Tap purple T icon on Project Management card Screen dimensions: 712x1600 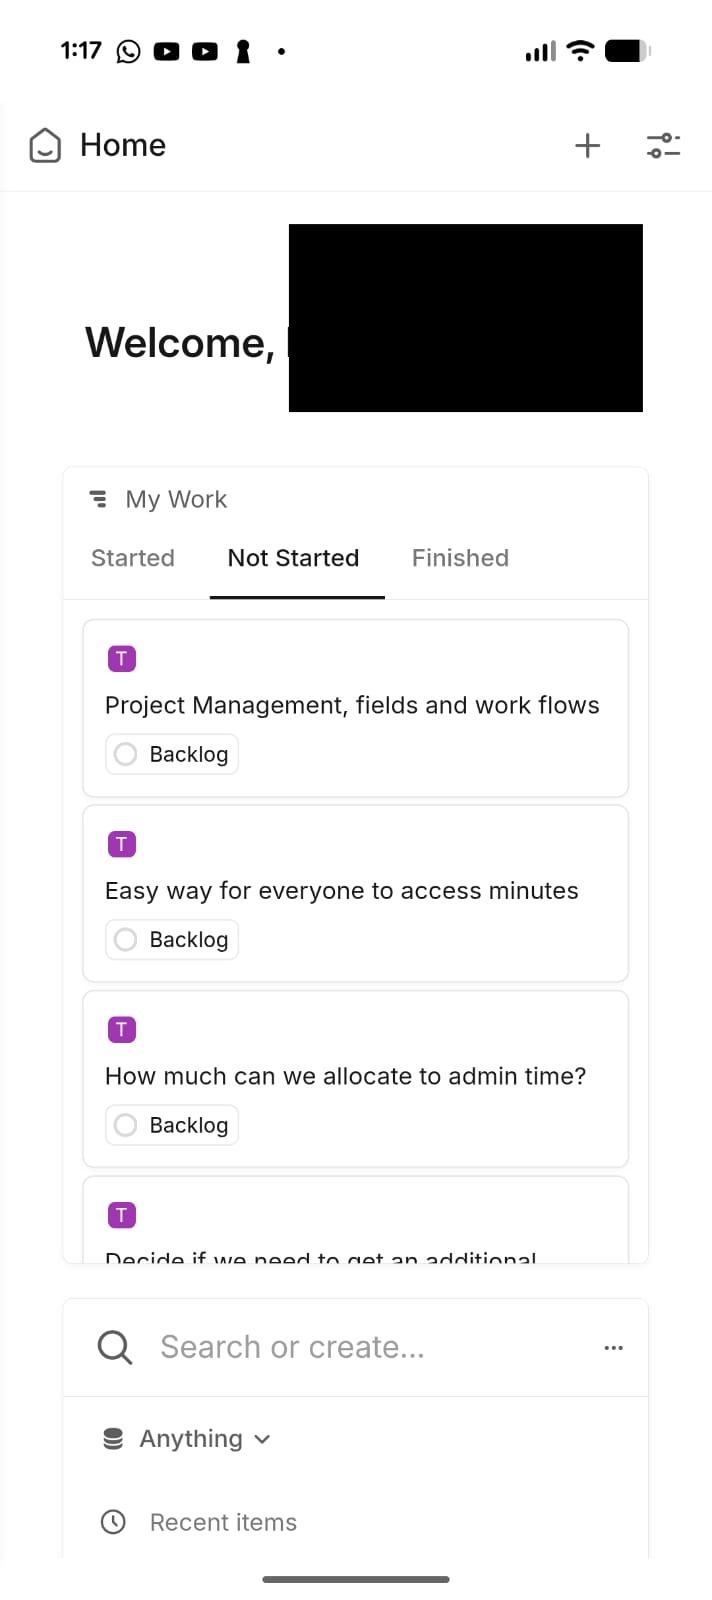point(122,659)
